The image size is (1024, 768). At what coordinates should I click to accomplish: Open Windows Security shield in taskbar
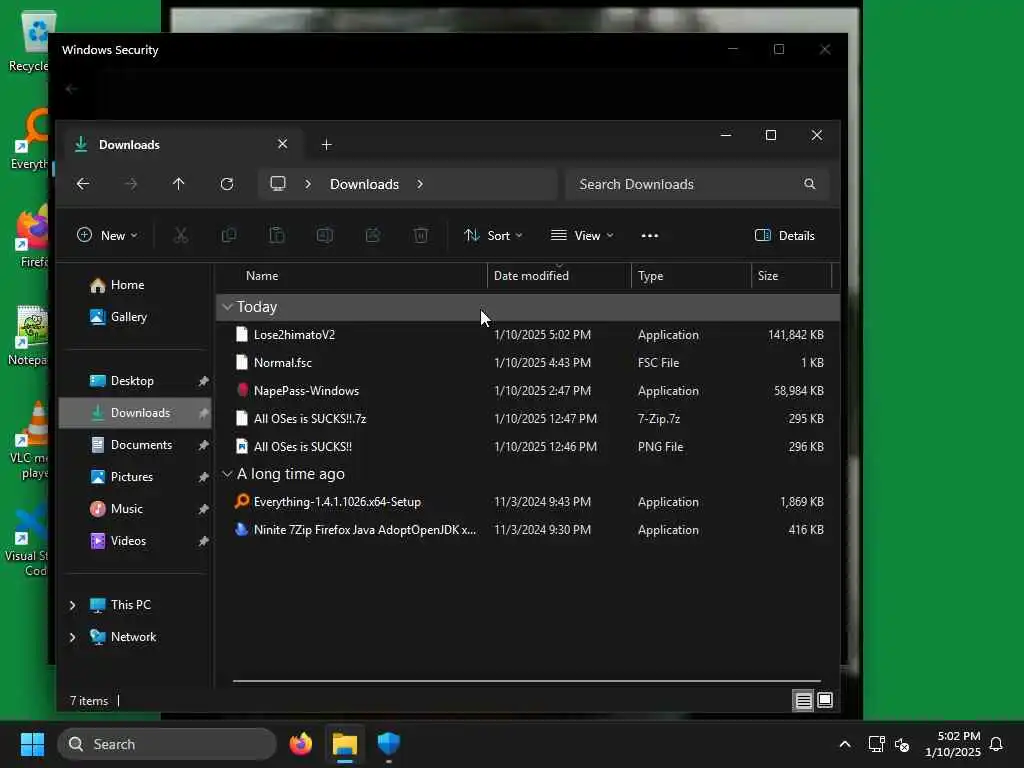point(389,744)
